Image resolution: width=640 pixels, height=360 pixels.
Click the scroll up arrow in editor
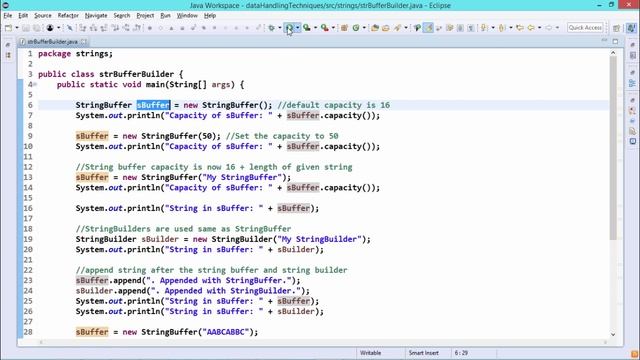613,53
